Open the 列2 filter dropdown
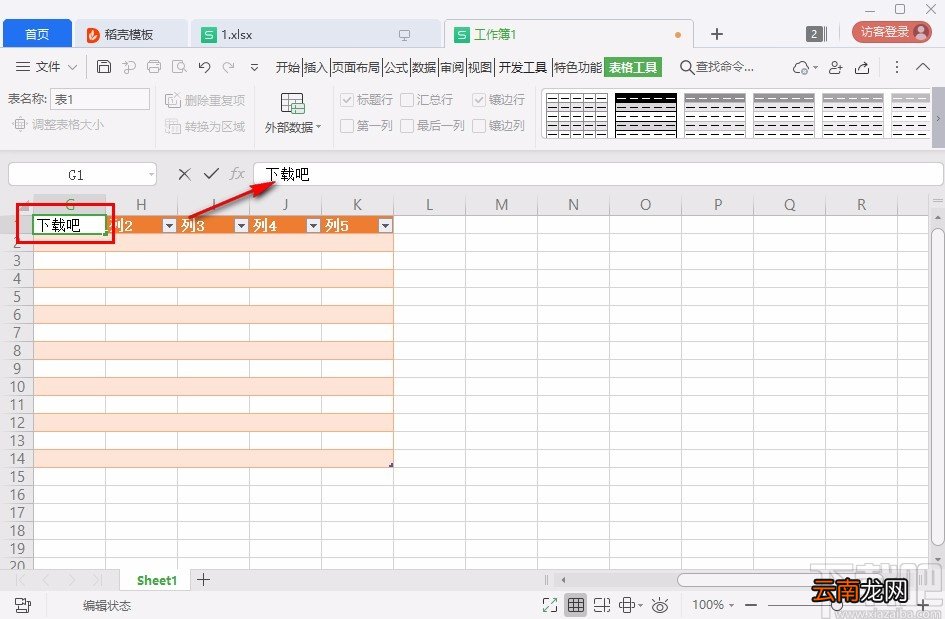Viewport: 945px width, 619px height. pyautogui.click(x=169, y=225)
